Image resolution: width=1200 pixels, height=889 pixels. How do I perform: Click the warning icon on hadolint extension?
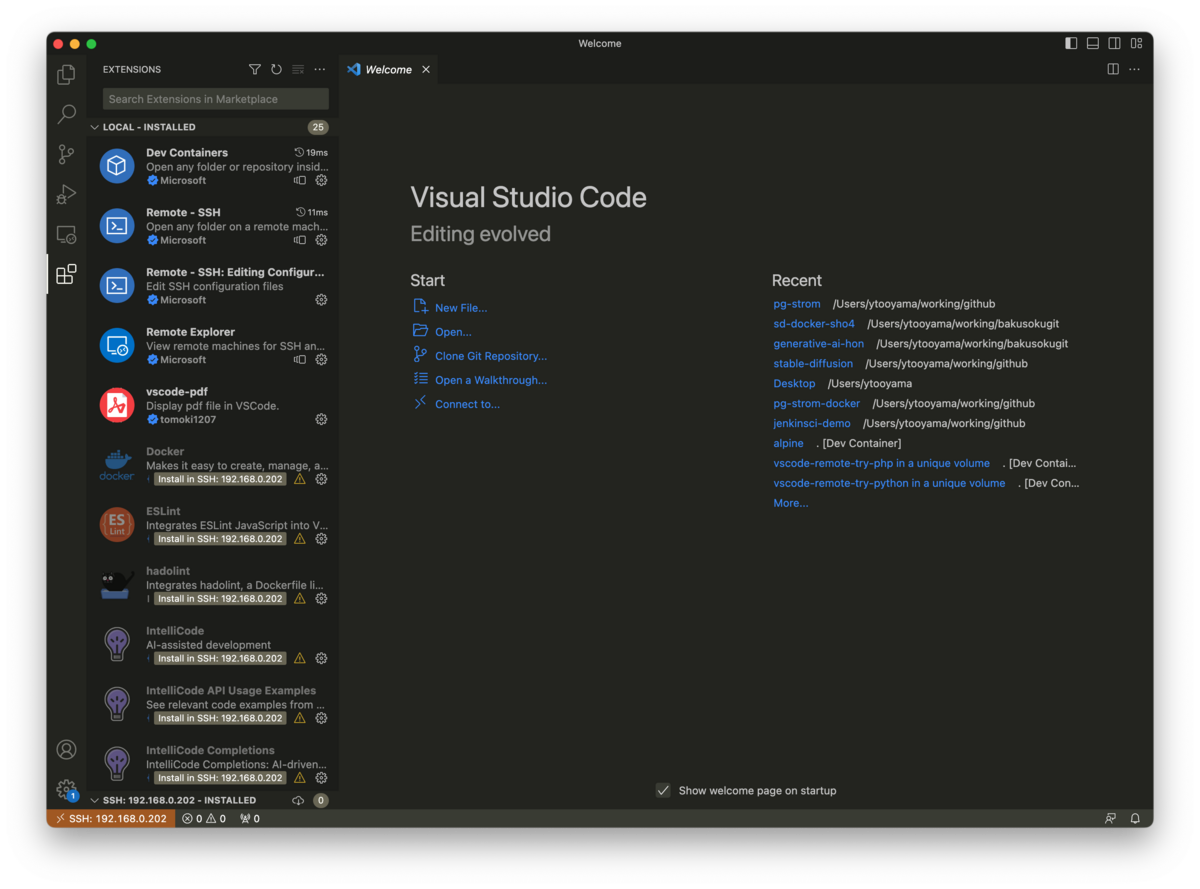(299, 598)
